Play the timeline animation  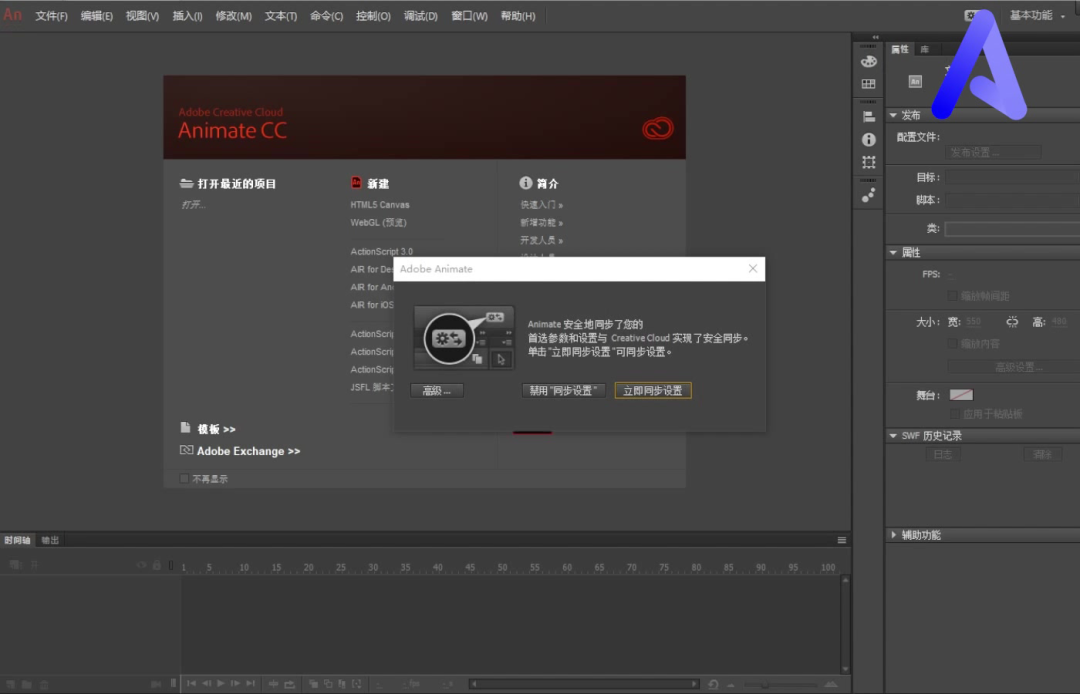tap(220, 684)
